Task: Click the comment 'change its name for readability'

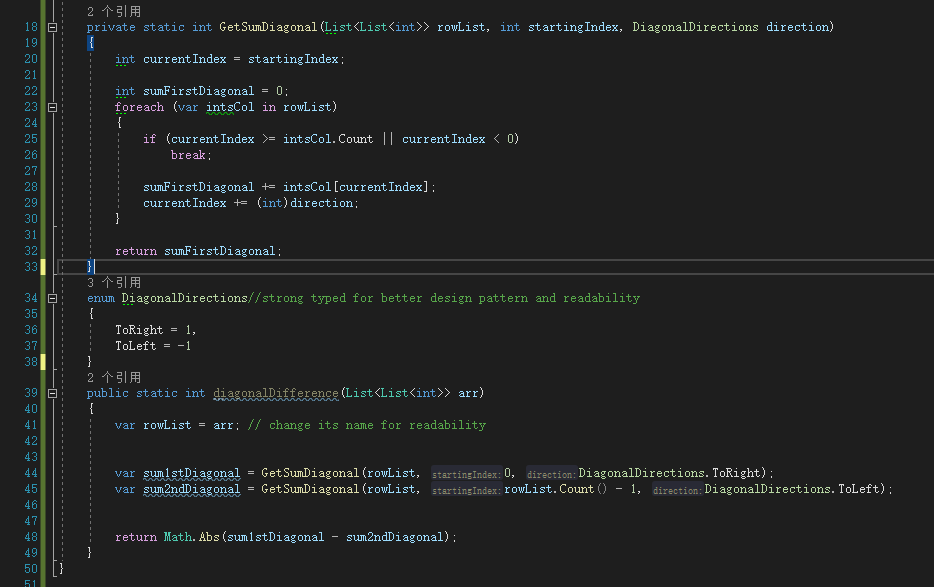Action: [x=378, y=426]
